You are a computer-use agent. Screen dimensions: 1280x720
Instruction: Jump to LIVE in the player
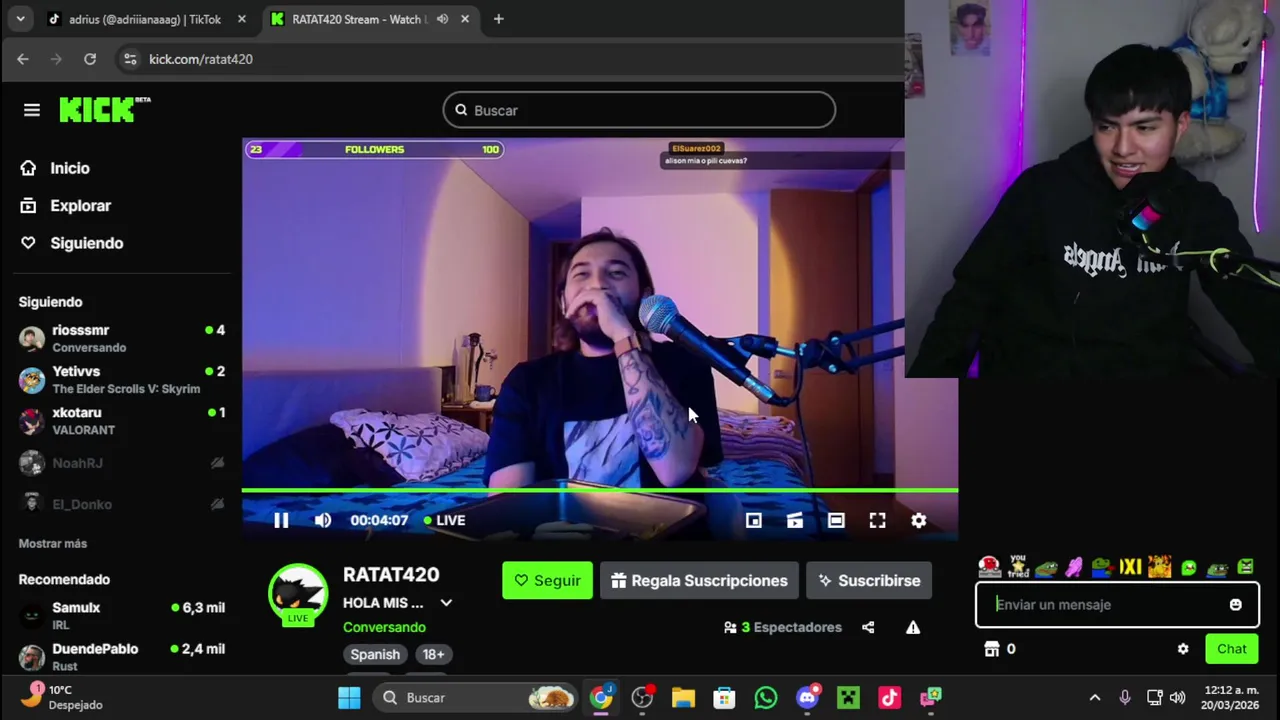click(x=444, y=520)
